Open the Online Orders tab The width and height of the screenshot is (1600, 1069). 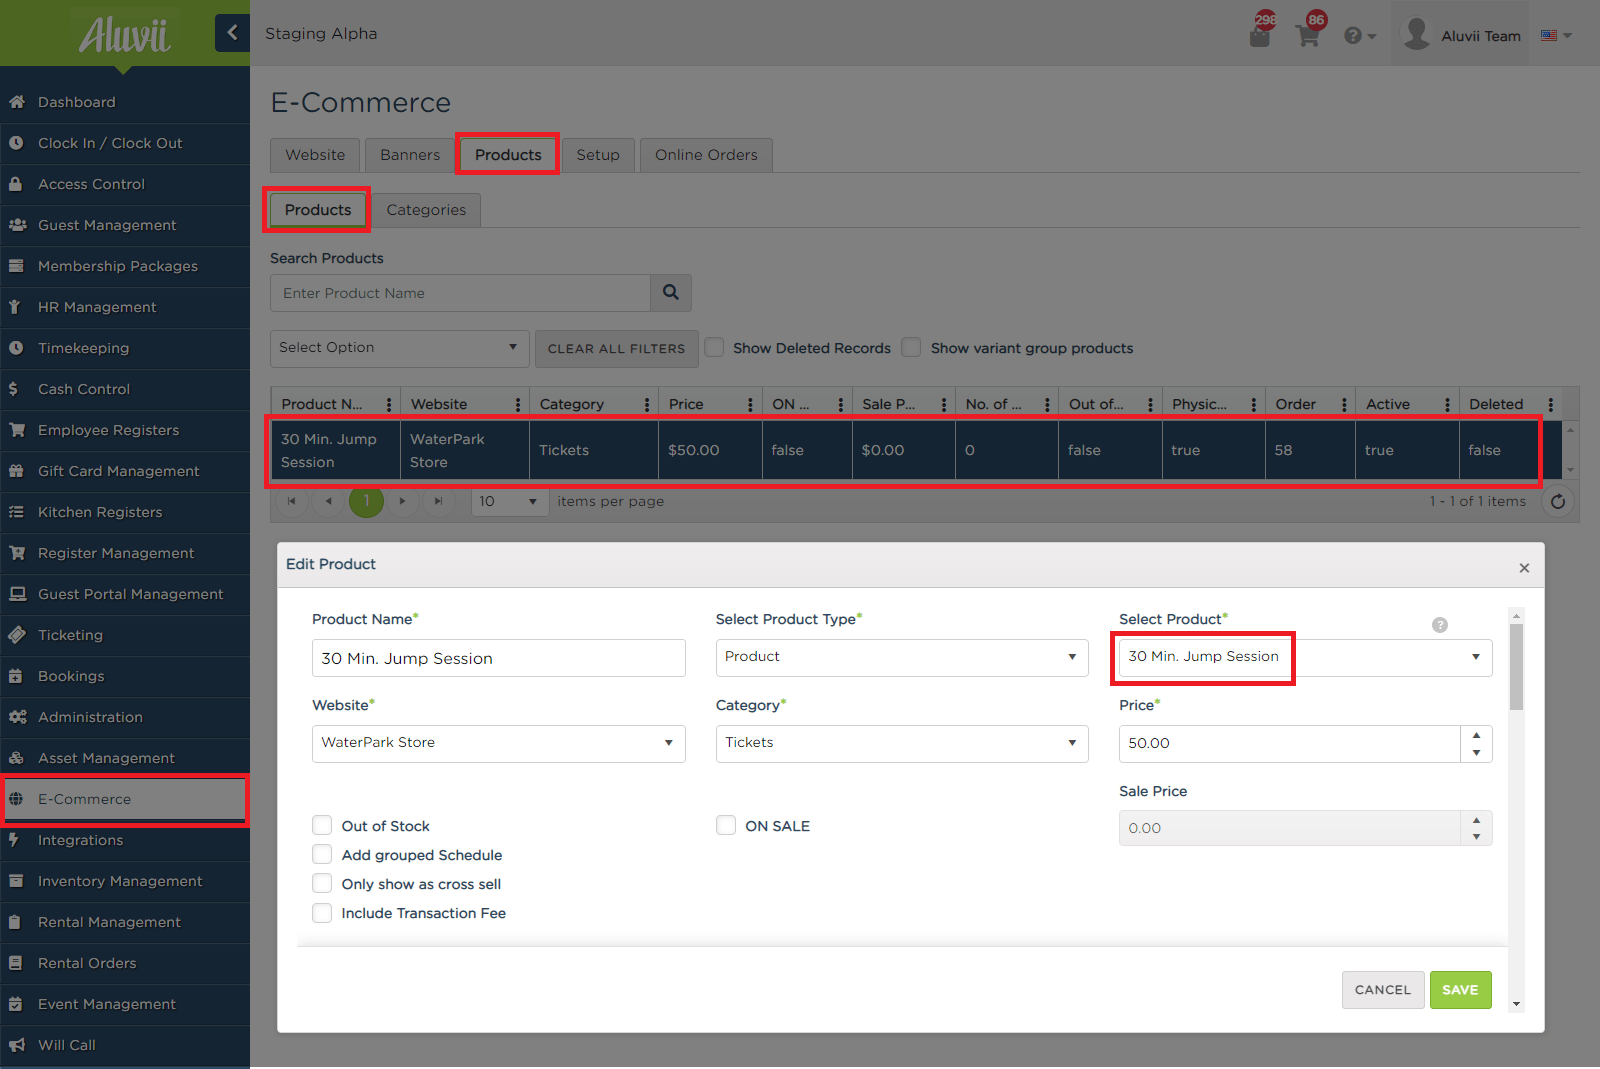coord(705,154)
